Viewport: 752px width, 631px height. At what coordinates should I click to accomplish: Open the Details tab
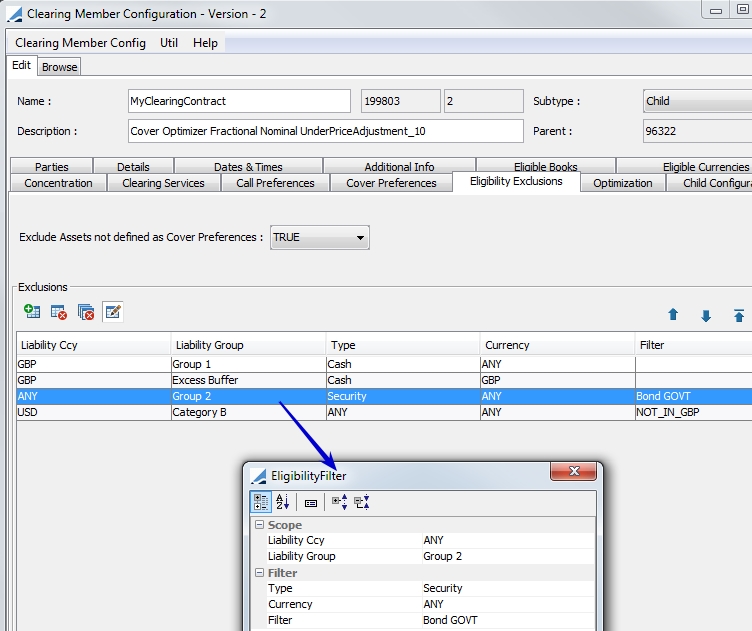click(x=133, y=166)
